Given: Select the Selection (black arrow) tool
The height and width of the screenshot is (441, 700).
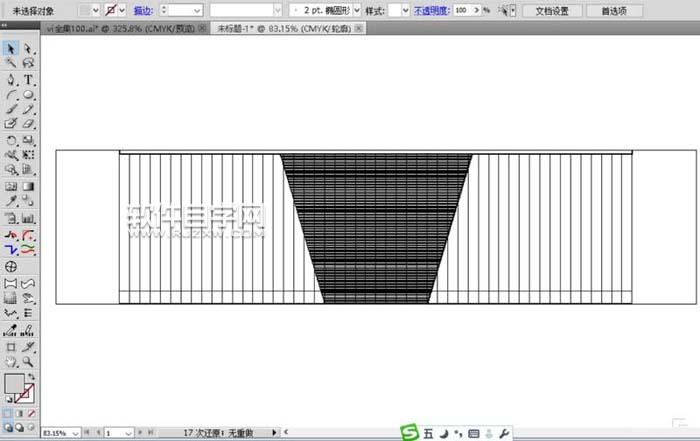Looking at the screenshot, I should coord(10,47).
